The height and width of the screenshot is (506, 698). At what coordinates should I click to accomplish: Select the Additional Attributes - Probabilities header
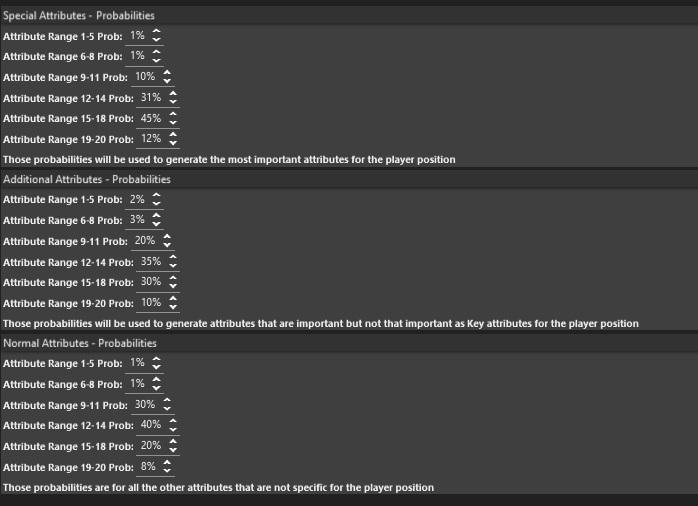click(x=87, y=180)
